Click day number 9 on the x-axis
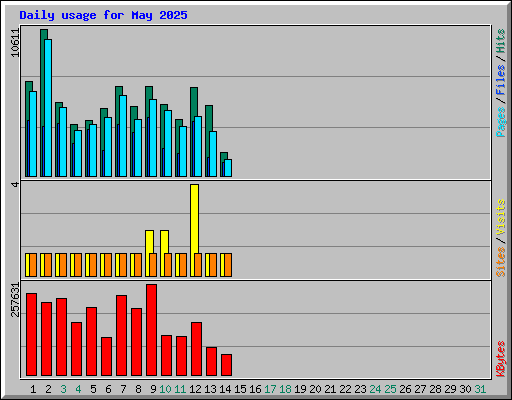The height and width of the screenshot is (400, 512). [153, 389]
